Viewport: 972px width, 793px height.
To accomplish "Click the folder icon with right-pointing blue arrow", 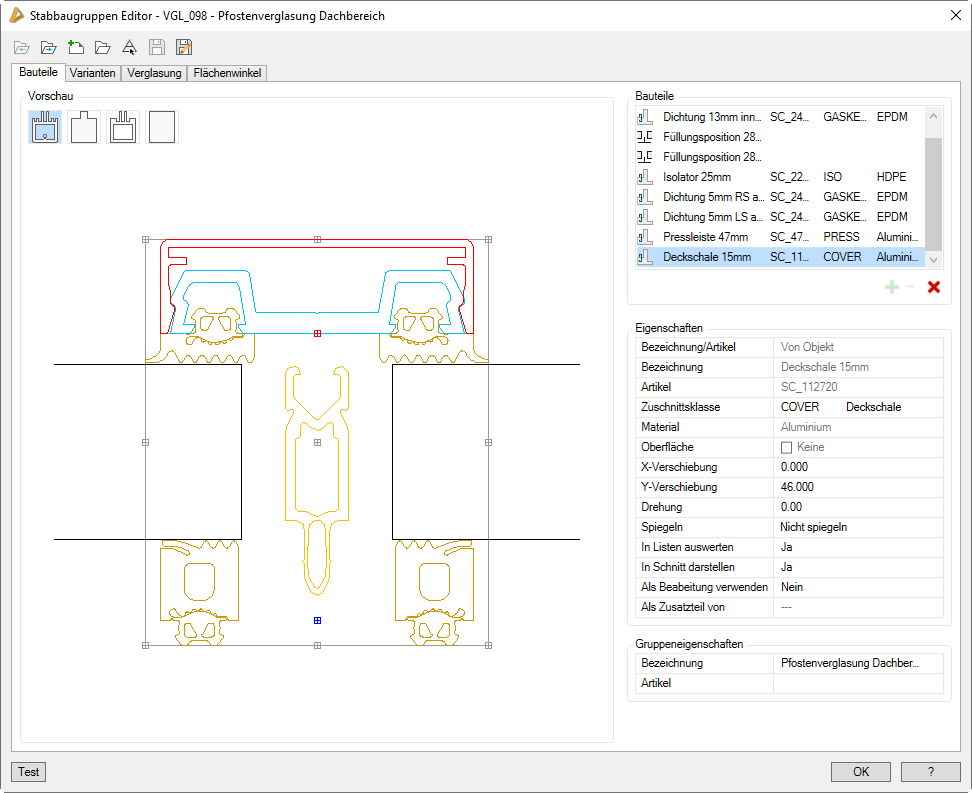I will tap(48, 47).
